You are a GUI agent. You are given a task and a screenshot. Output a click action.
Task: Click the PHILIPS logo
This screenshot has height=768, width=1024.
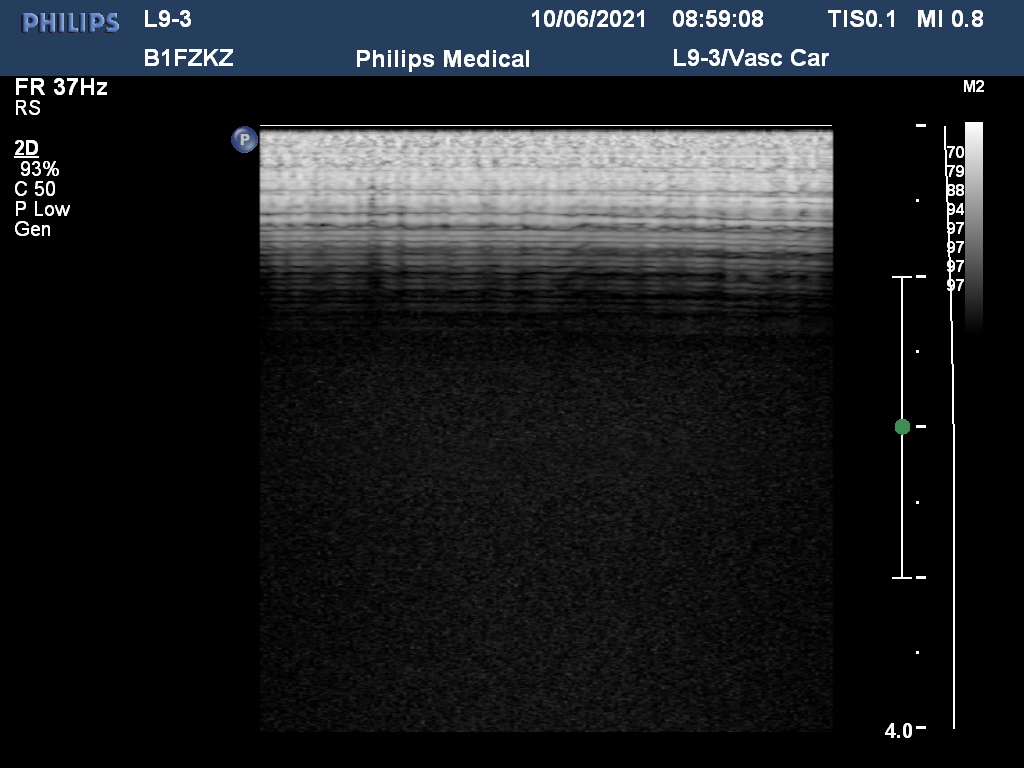coord(71,22)
